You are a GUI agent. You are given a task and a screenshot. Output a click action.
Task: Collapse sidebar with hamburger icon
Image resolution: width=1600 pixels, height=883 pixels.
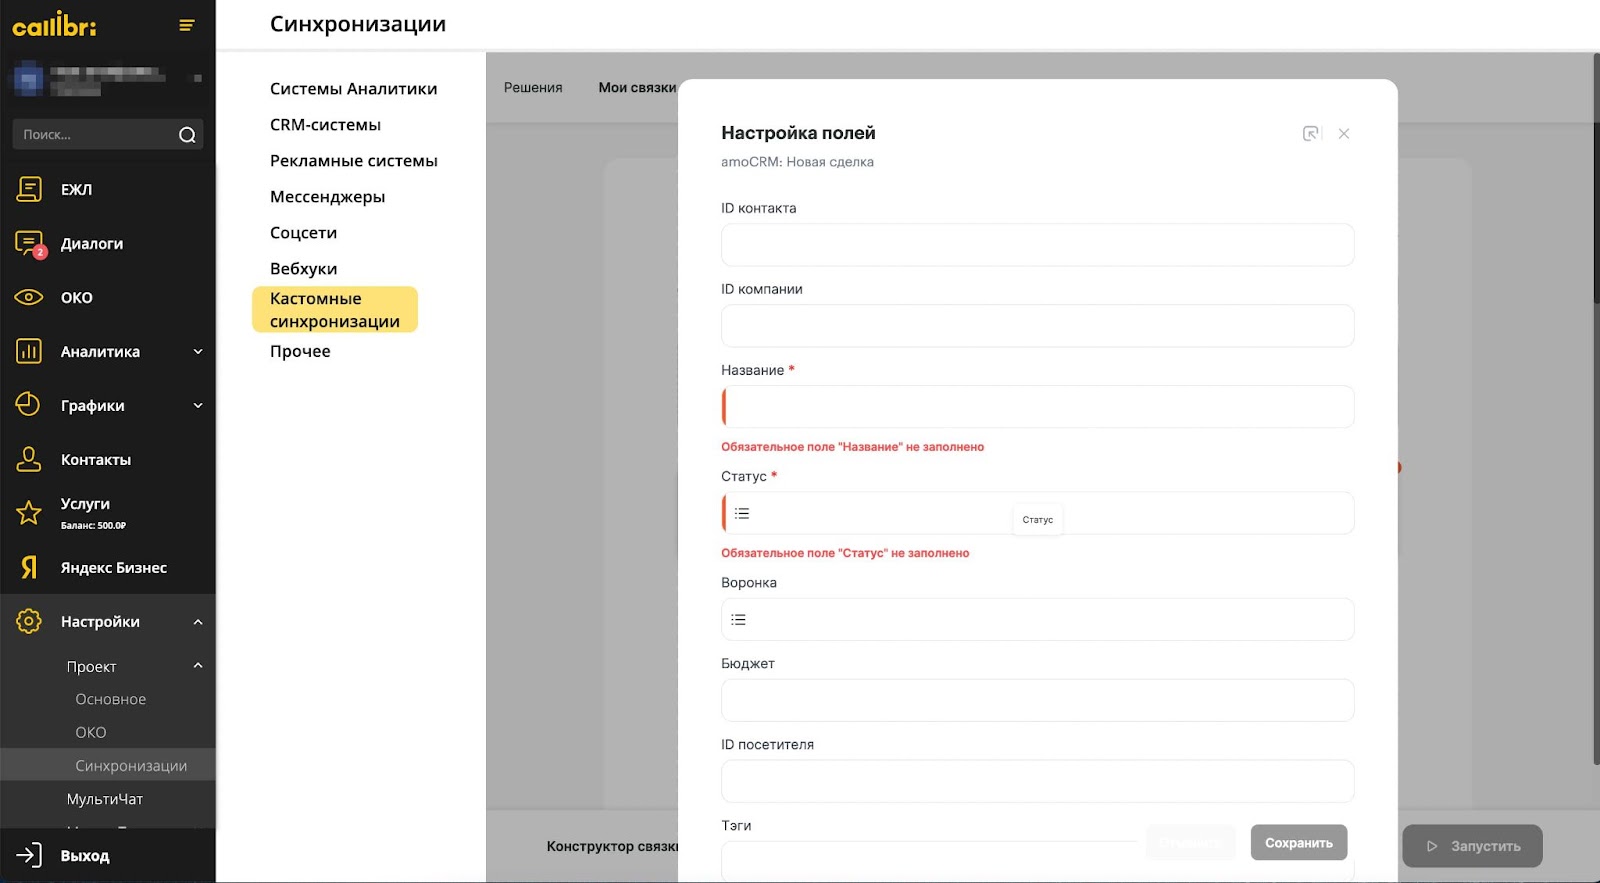186,25
